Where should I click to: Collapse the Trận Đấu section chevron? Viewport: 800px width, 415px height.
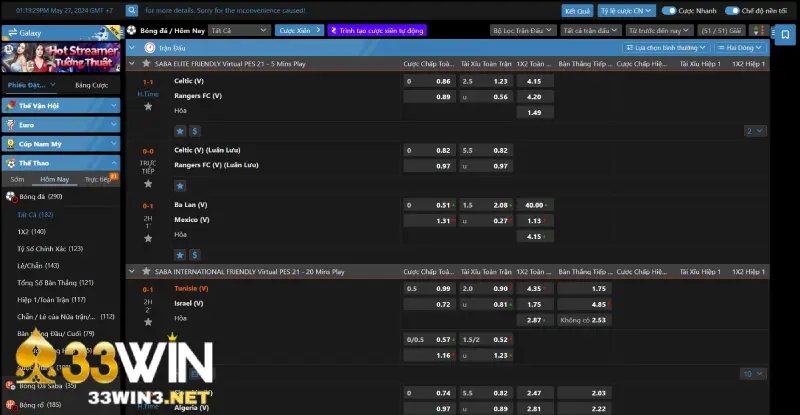coord(132,47)
